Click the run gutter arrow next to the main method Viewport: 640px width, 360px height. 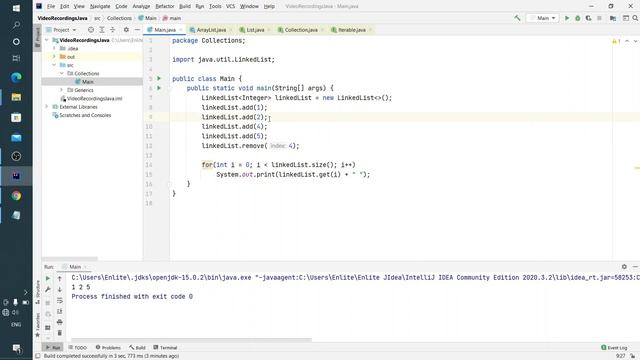coord(159,88)
